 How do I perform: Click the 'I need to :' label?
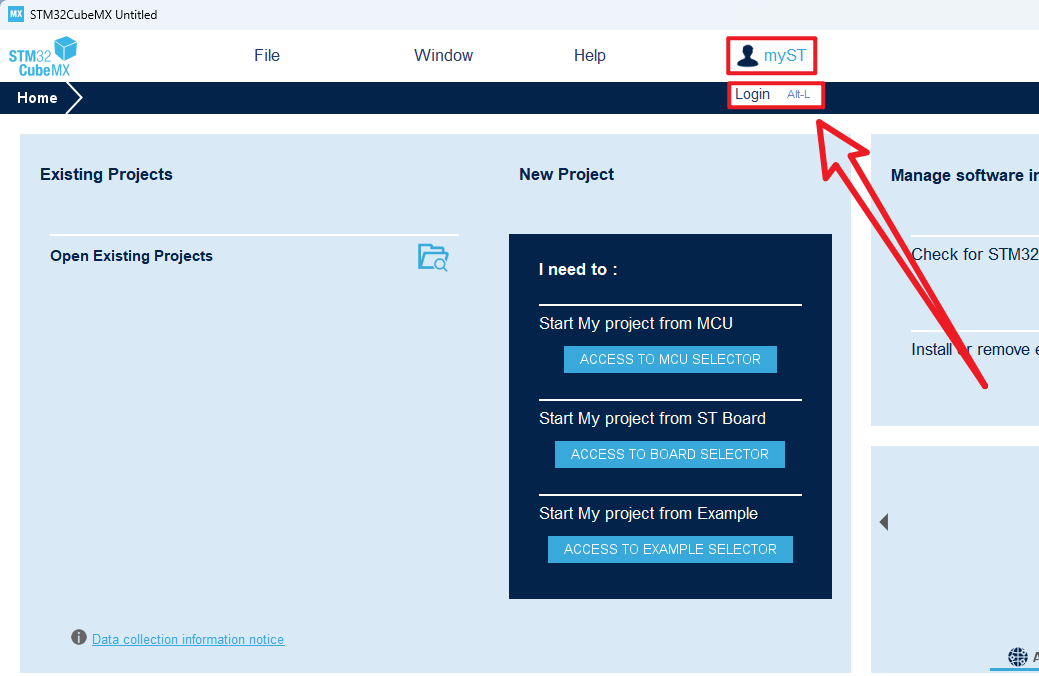coord(578,270)
